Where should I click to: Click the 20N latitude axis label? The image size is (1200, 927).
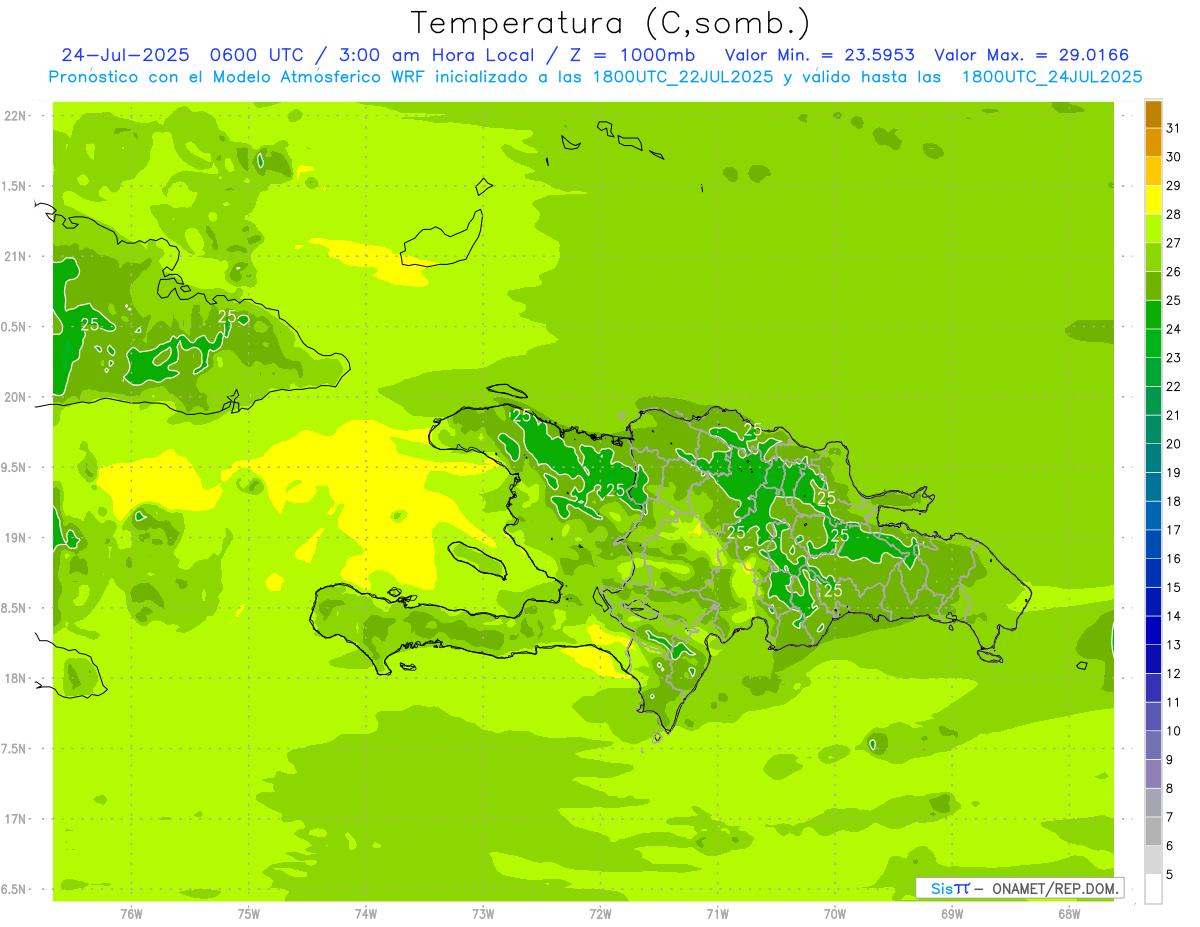(16, 397)
